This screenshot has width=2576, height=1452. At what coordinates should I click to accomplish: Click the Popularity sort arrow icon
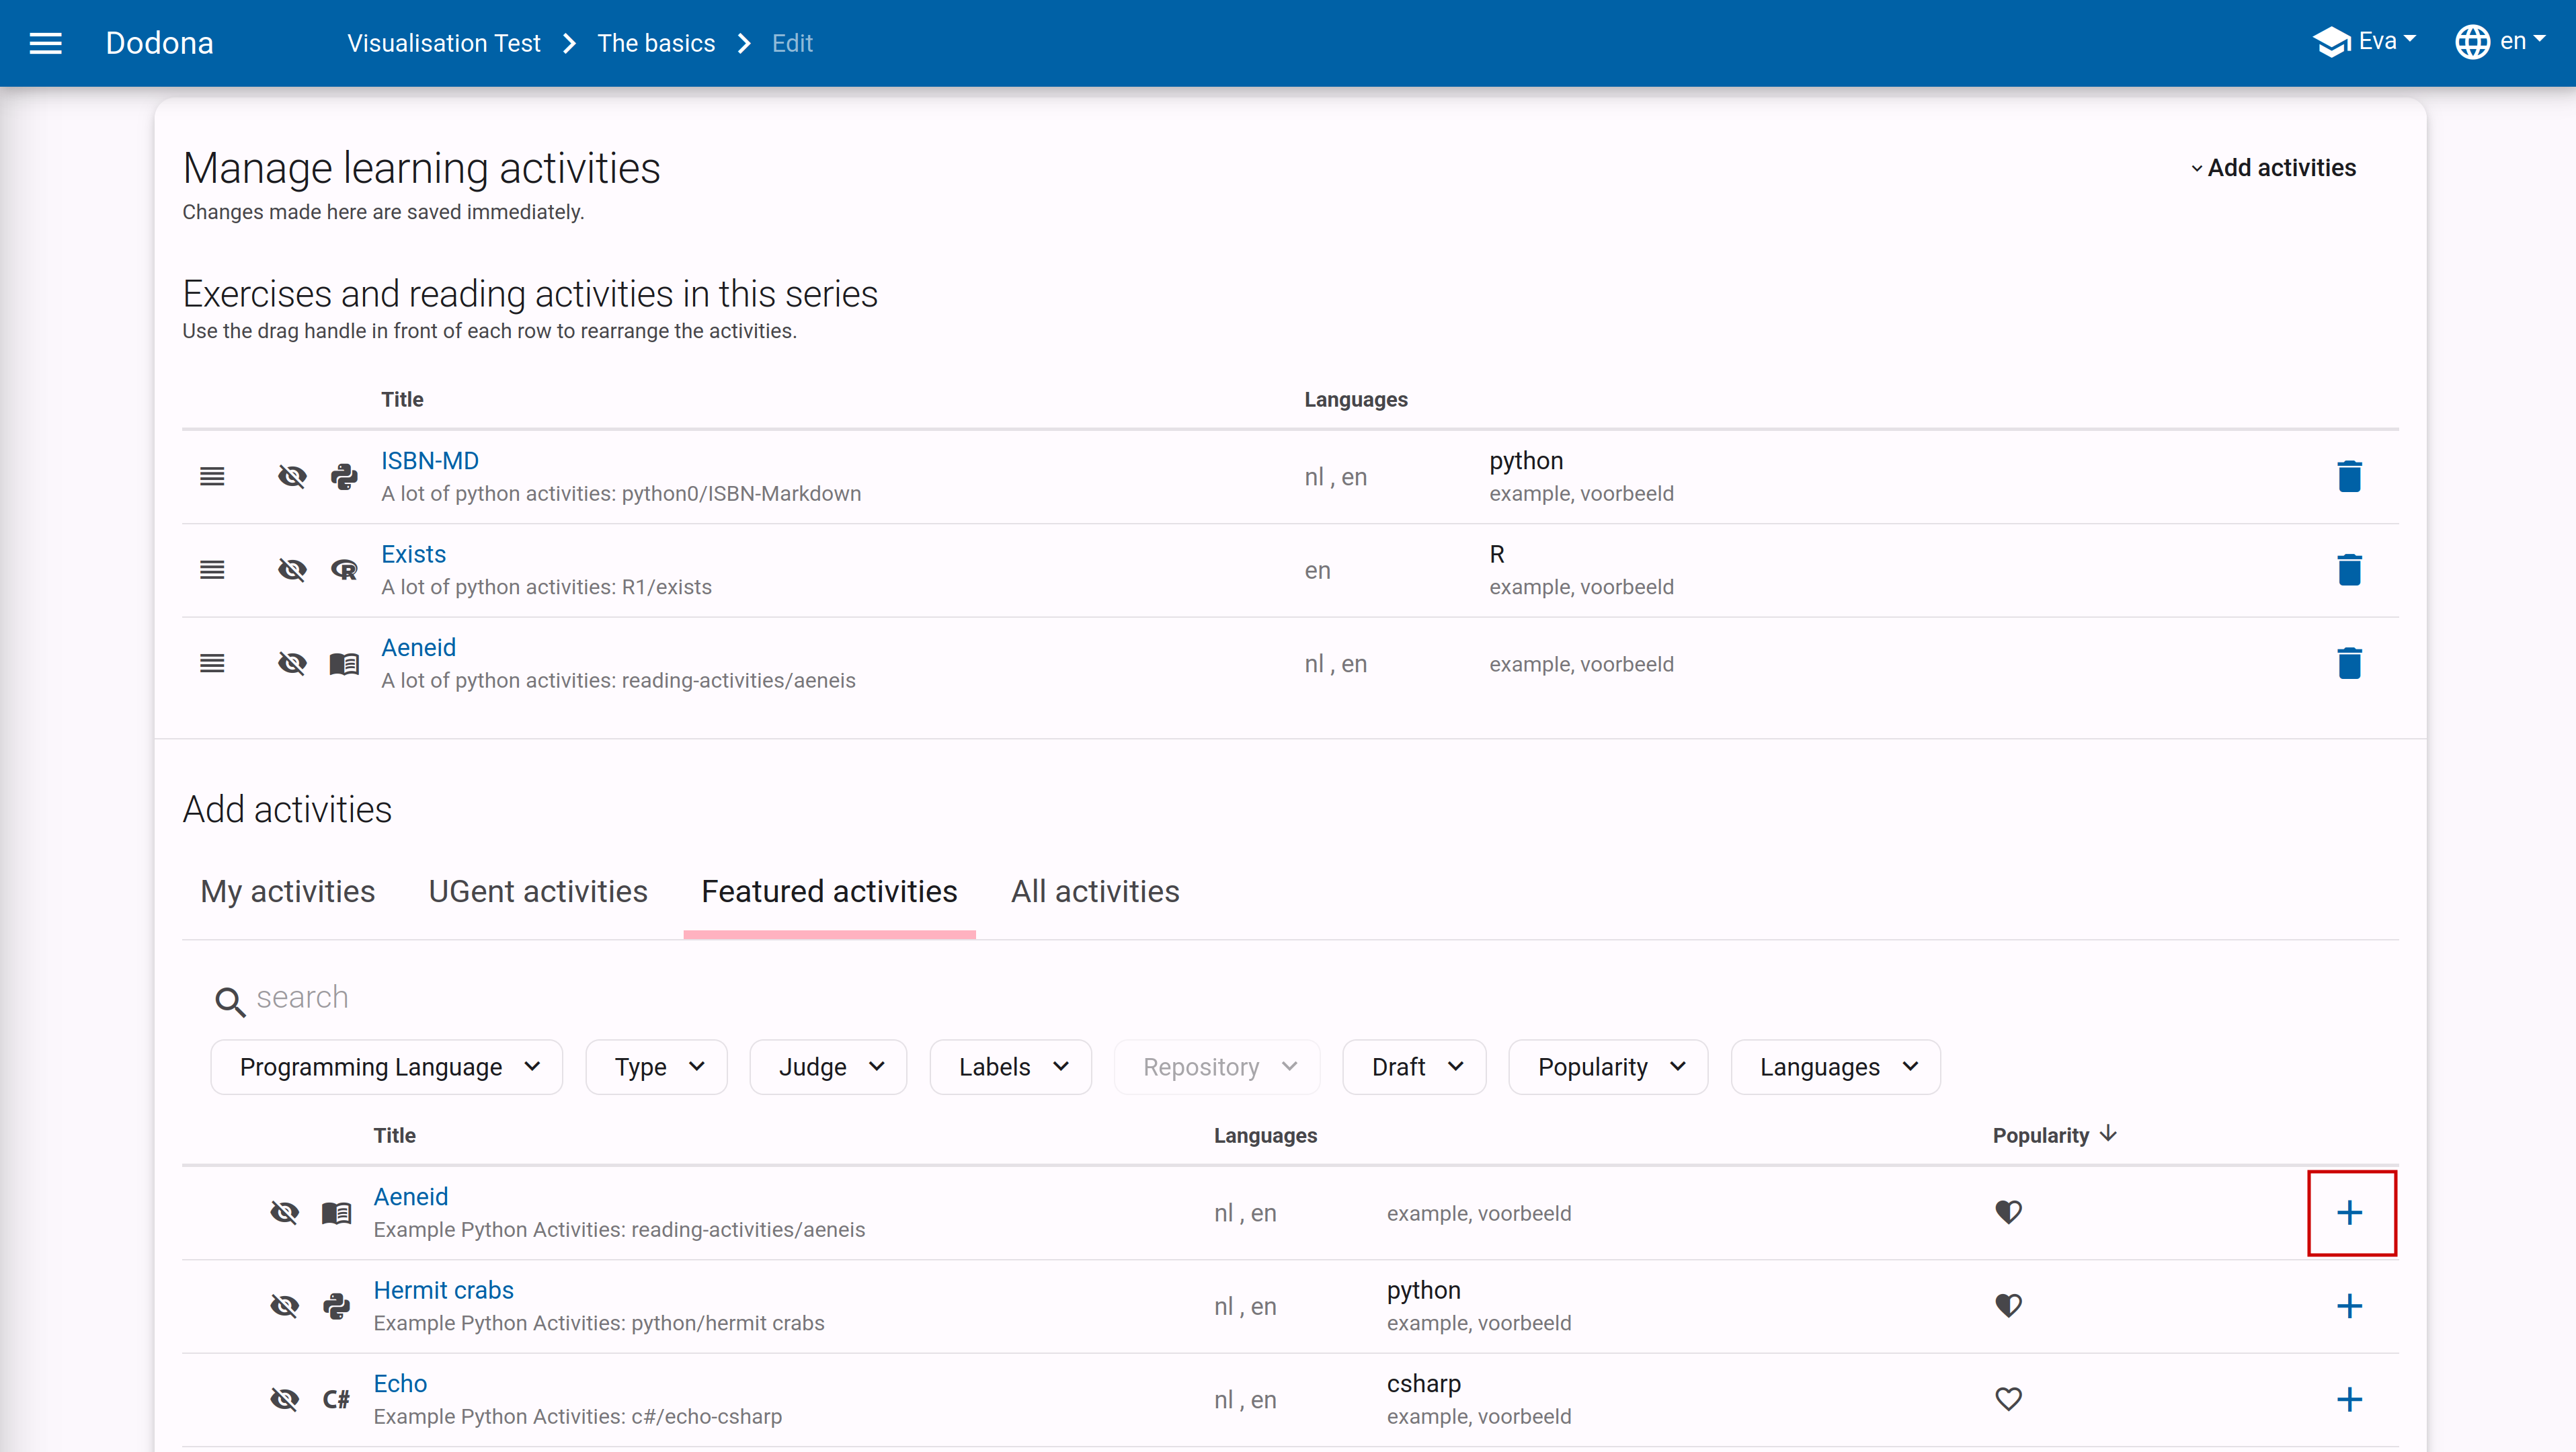click(x=2108, y=1133)
